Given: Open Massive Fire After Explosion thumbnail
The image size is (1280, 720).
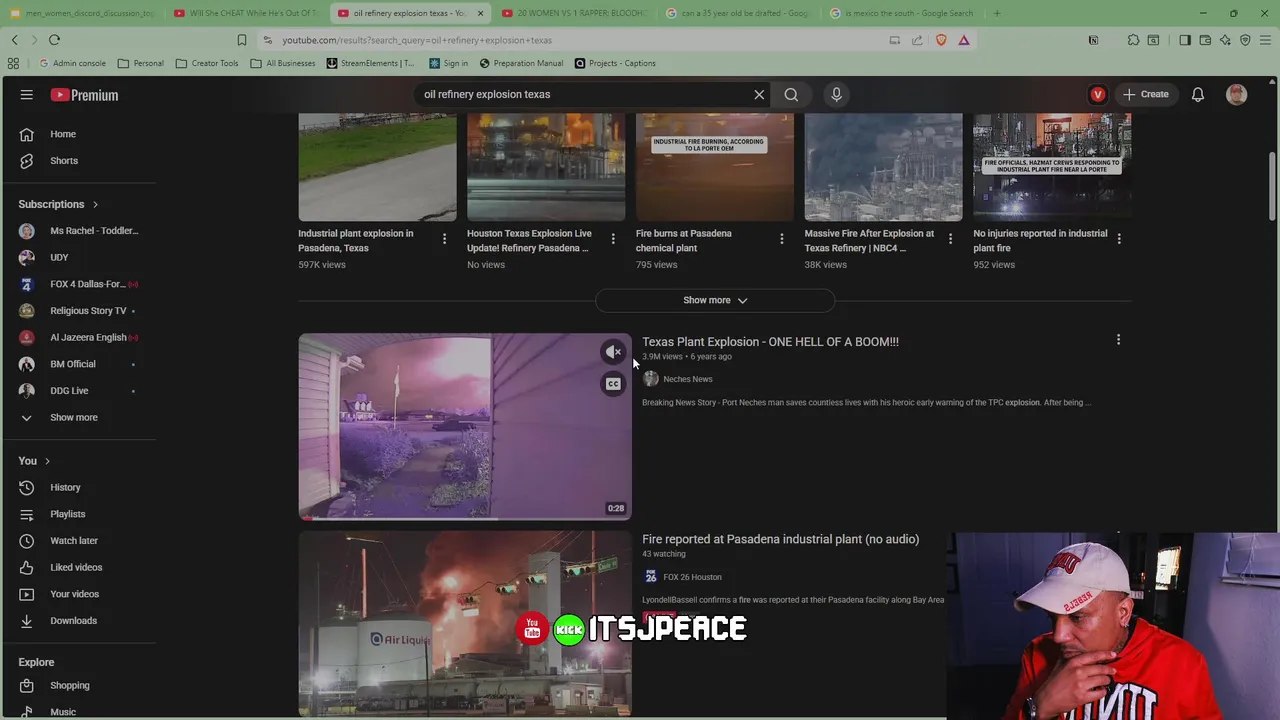Looking at the screenshot, I should (884, 166).
